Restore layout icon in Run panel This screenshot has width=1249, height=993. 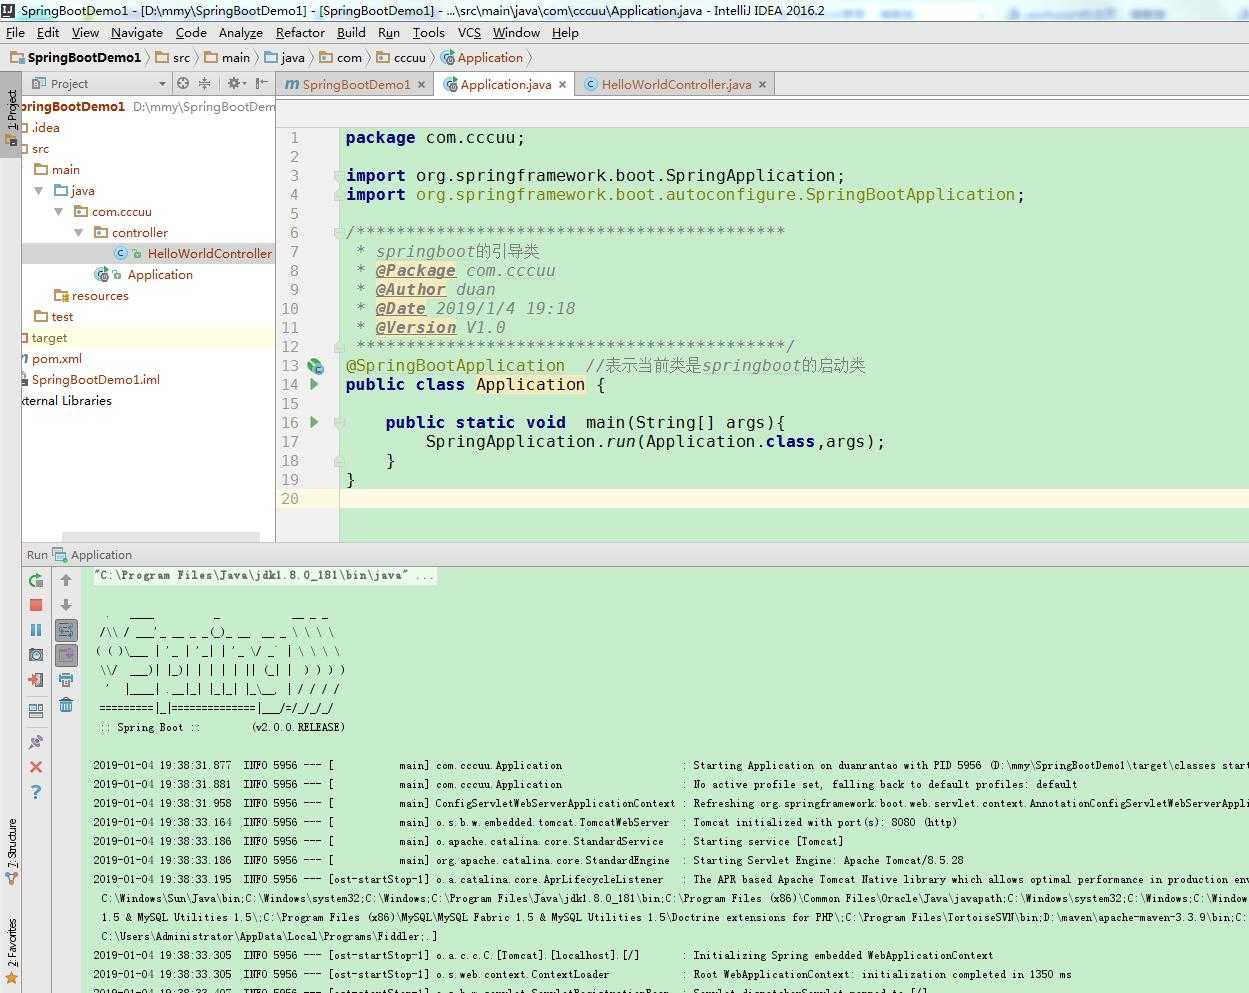click(36, 711)
